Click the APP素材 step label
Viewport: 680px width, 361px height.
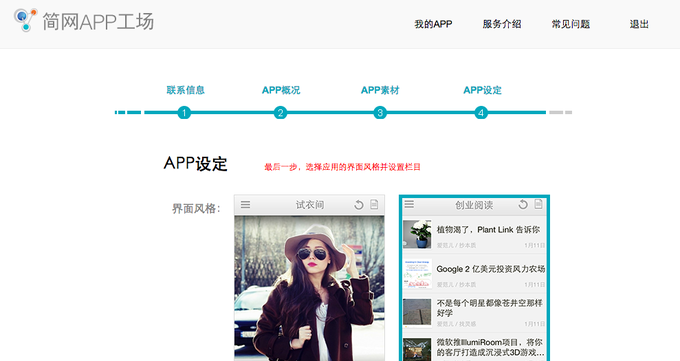(x=380, y=90)
